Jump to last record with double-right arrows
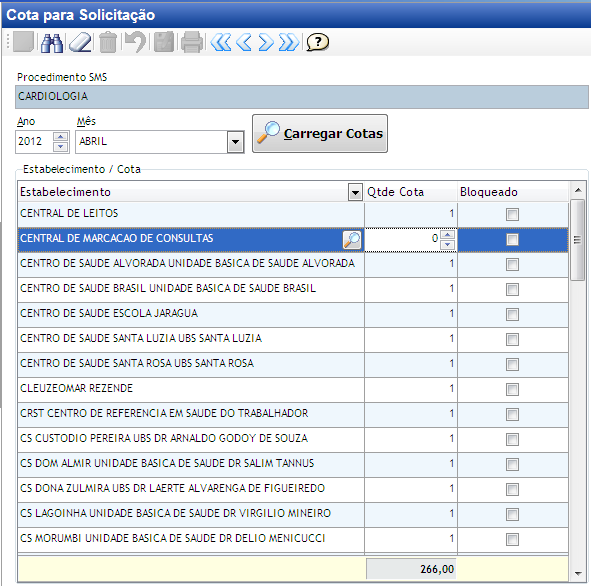 click(289, 43)
